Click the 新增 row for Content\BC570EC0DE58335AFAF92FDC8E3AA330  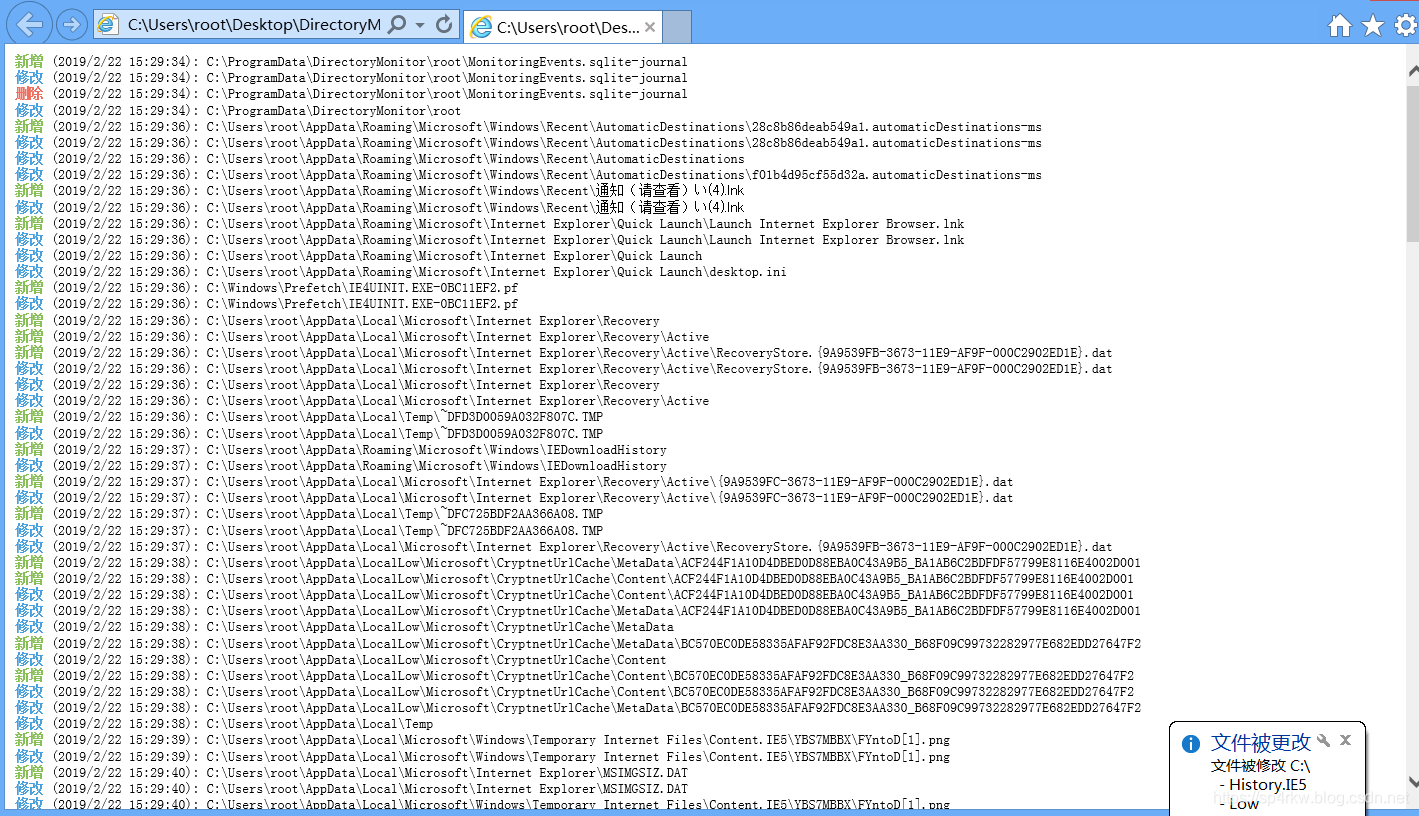click(574, 676)
